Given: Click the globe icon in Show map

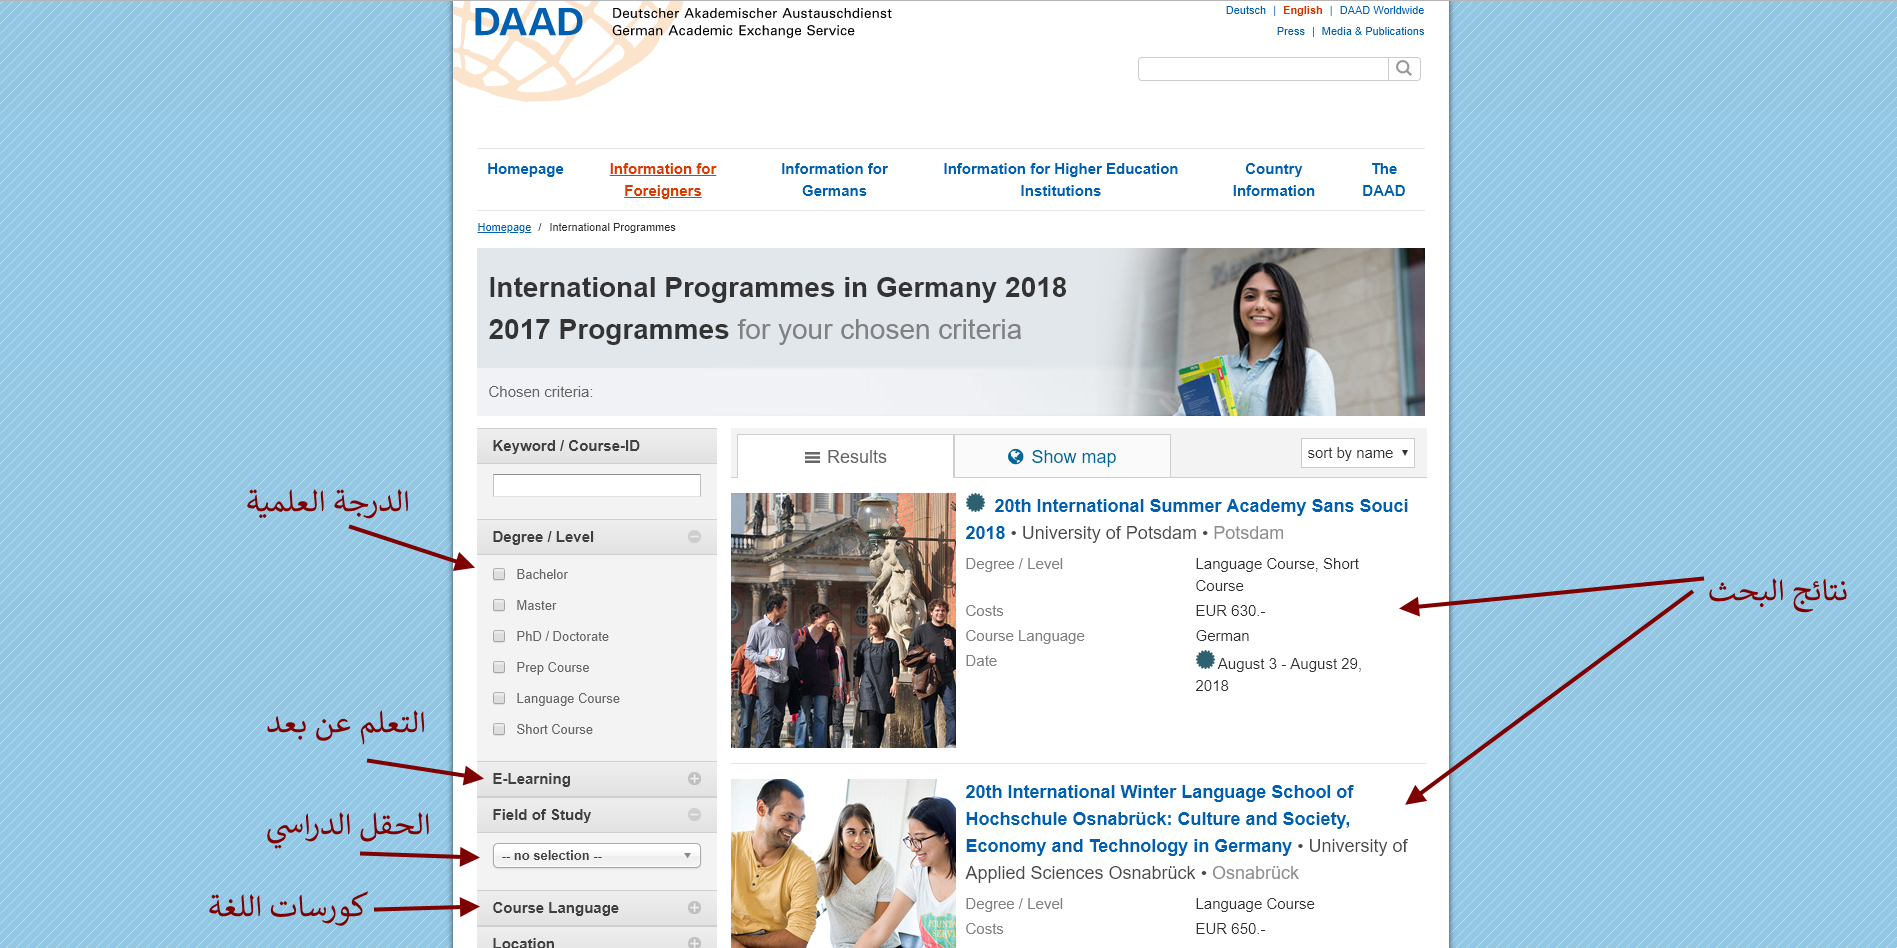Looking at the screenshot, I should tap(1015, 457).
